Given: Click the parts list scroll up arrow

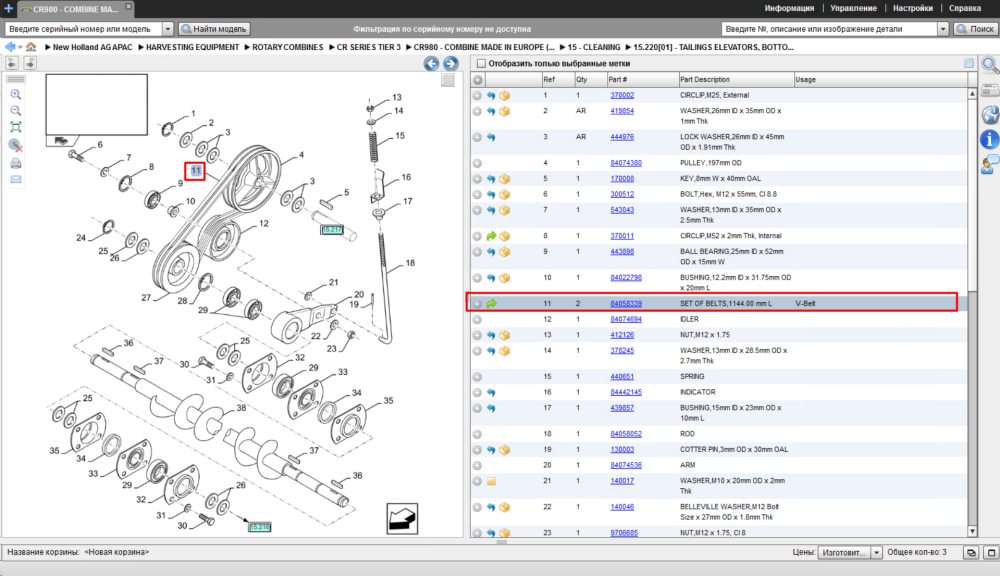Looking at the screenshot, I should pos(972,94).
